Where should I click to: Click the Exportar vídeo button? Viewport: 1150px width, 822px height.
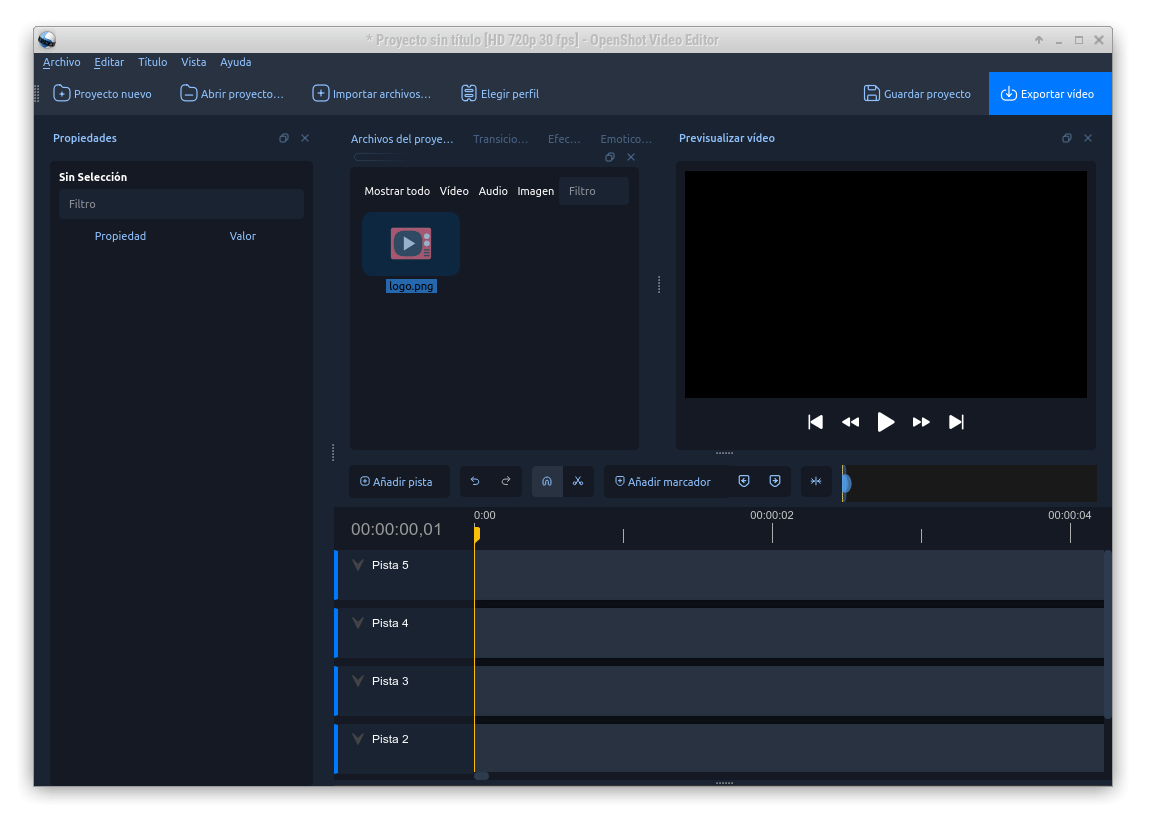(1049, 94)
